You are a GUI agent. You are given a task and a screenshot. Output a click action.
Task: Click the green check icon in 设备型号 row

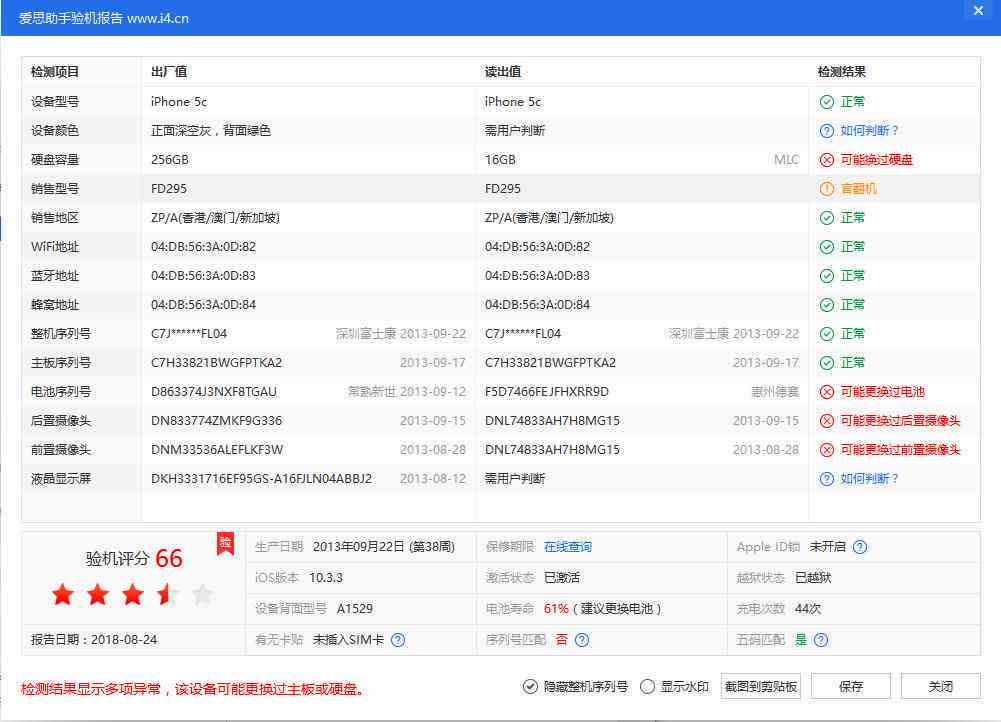[827, 102]
